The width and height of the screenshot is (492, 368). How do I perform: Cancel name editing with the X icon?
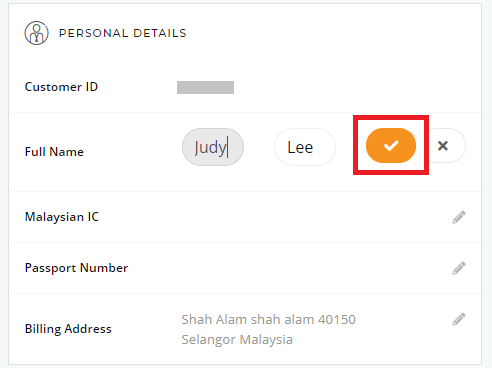[x=443, y=146]
